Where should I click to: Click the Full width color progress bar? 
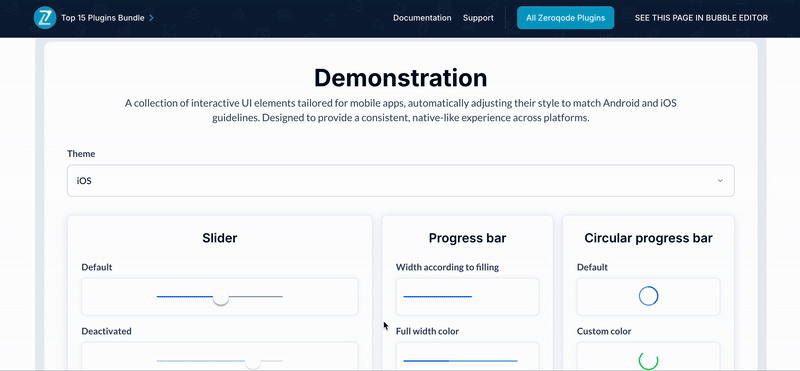pos(460,361)
